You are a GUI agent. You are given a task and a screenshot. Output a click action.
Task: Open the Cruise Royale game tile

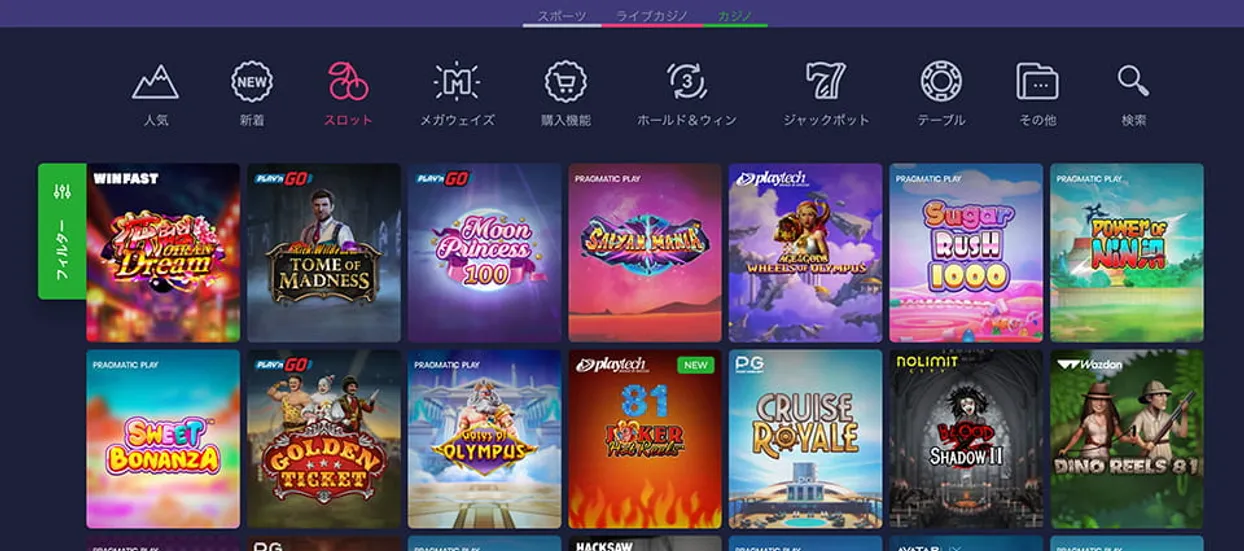[x=806, y=438]
